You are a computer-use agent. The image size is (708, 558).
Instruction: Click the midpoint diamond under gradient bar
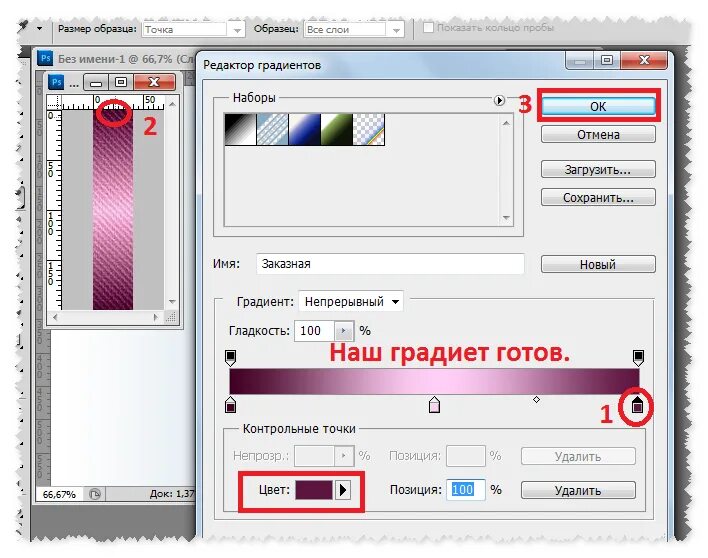click(x=536, y=400)
